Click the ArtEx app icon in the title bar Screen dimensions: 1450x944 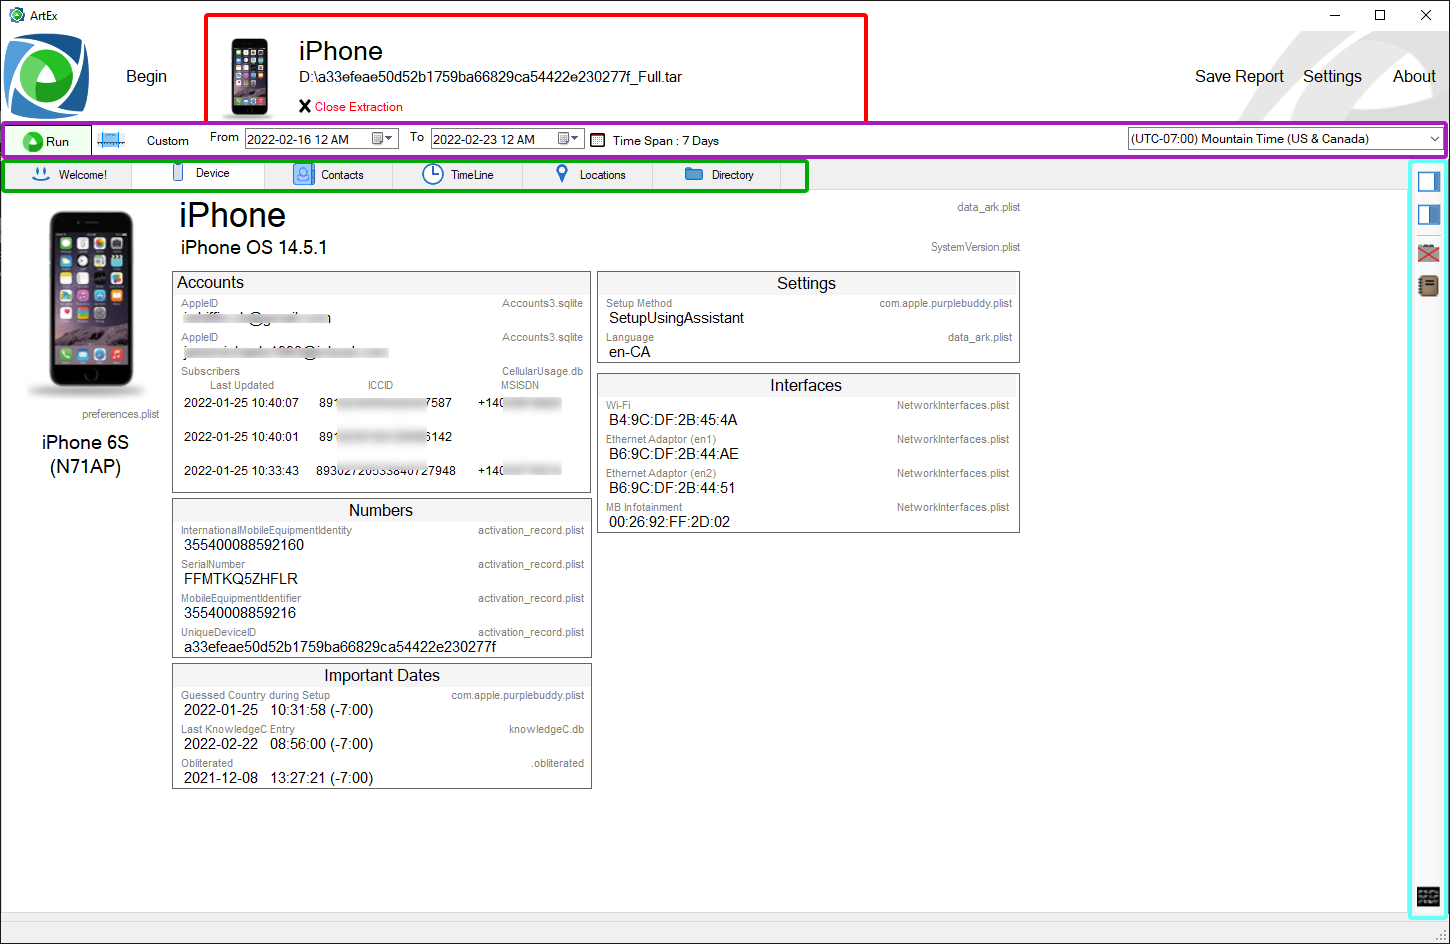click(16, 15)
